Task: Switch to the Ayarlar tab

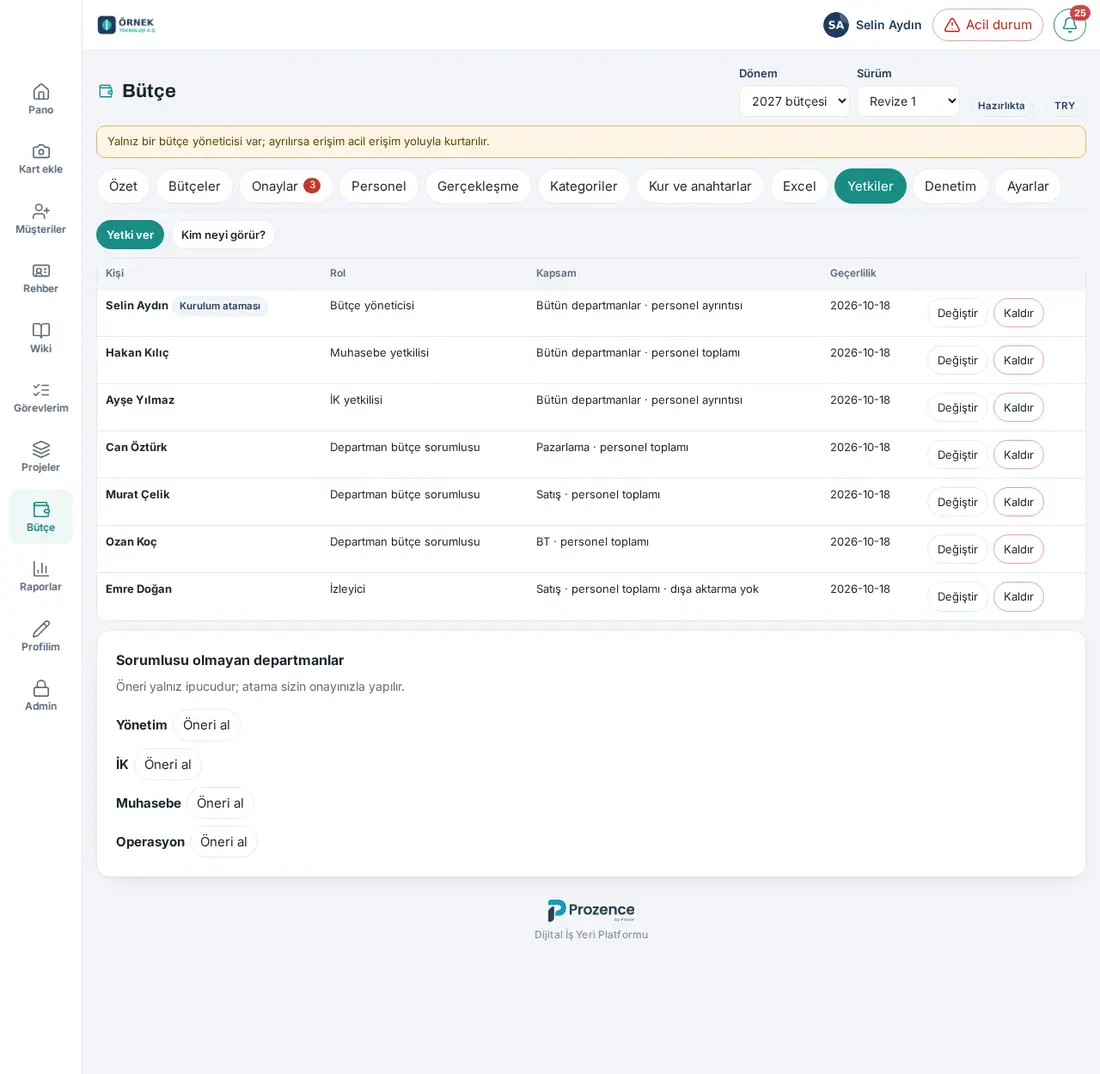Action: click(1028, 187)
